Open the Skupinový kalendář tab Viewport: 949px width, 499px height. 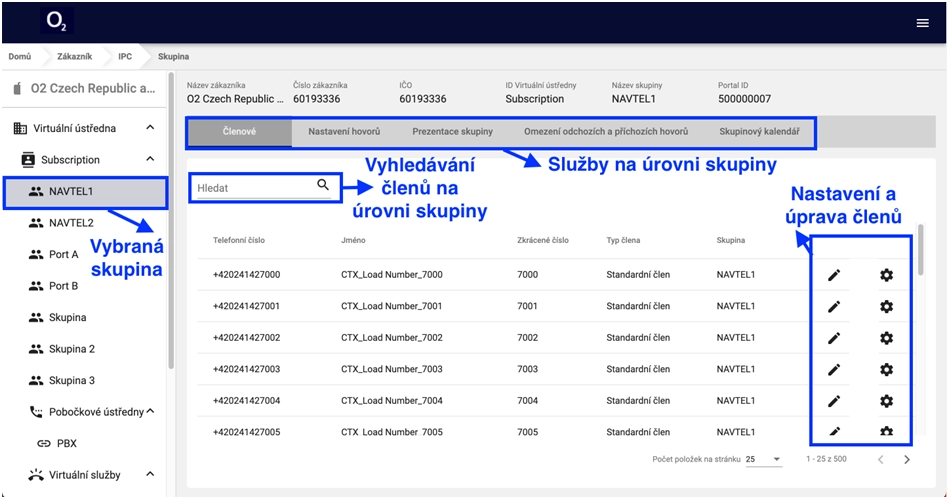pyautogui.click(x=759, y=132)
